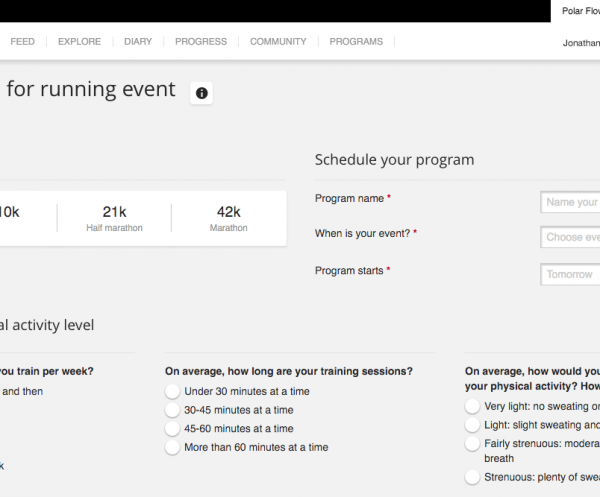This screenshot has width=600, height=497.
Task: Click the Program name input field
Action: point(570,202)
